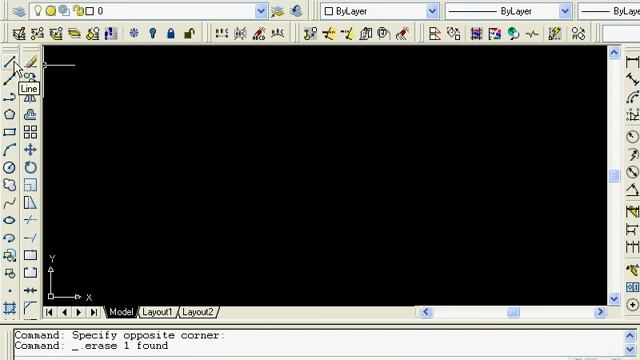Image resolution: width=640 pixels, height=360 pixels.
Task: Select the Radius Dimension tool
Action: [632, 137]
